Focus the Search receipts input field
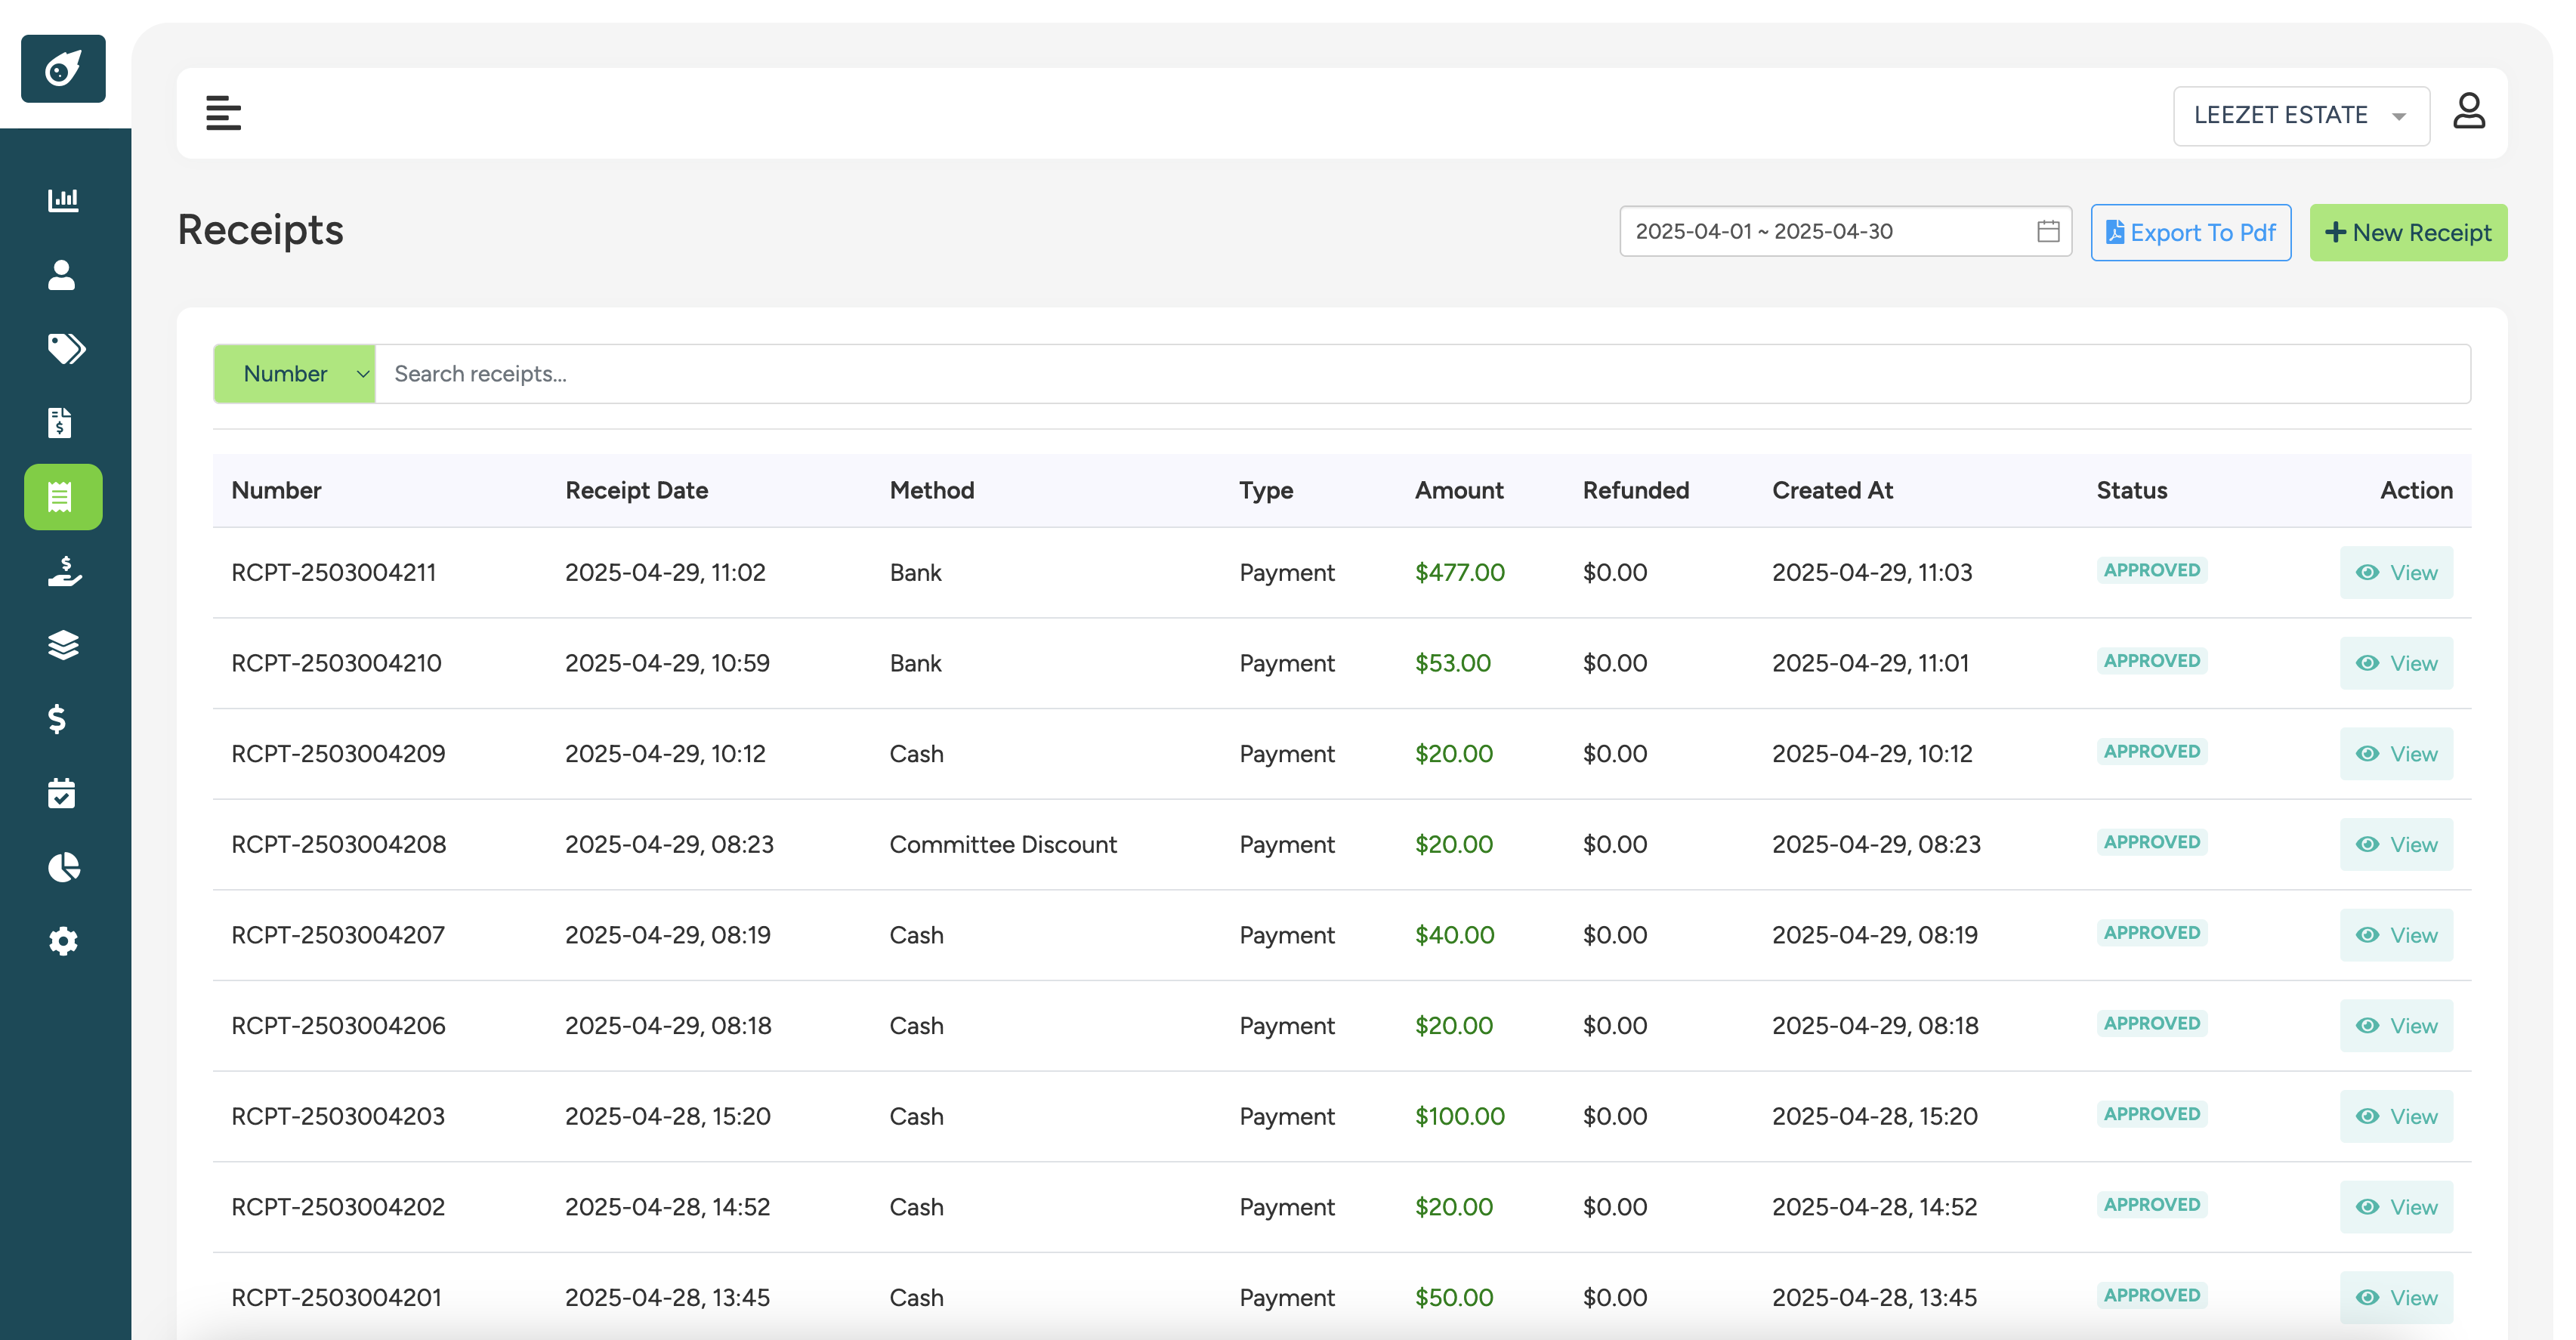Viewport: 2576px width, 1340px height. [x=1423, y=374]
